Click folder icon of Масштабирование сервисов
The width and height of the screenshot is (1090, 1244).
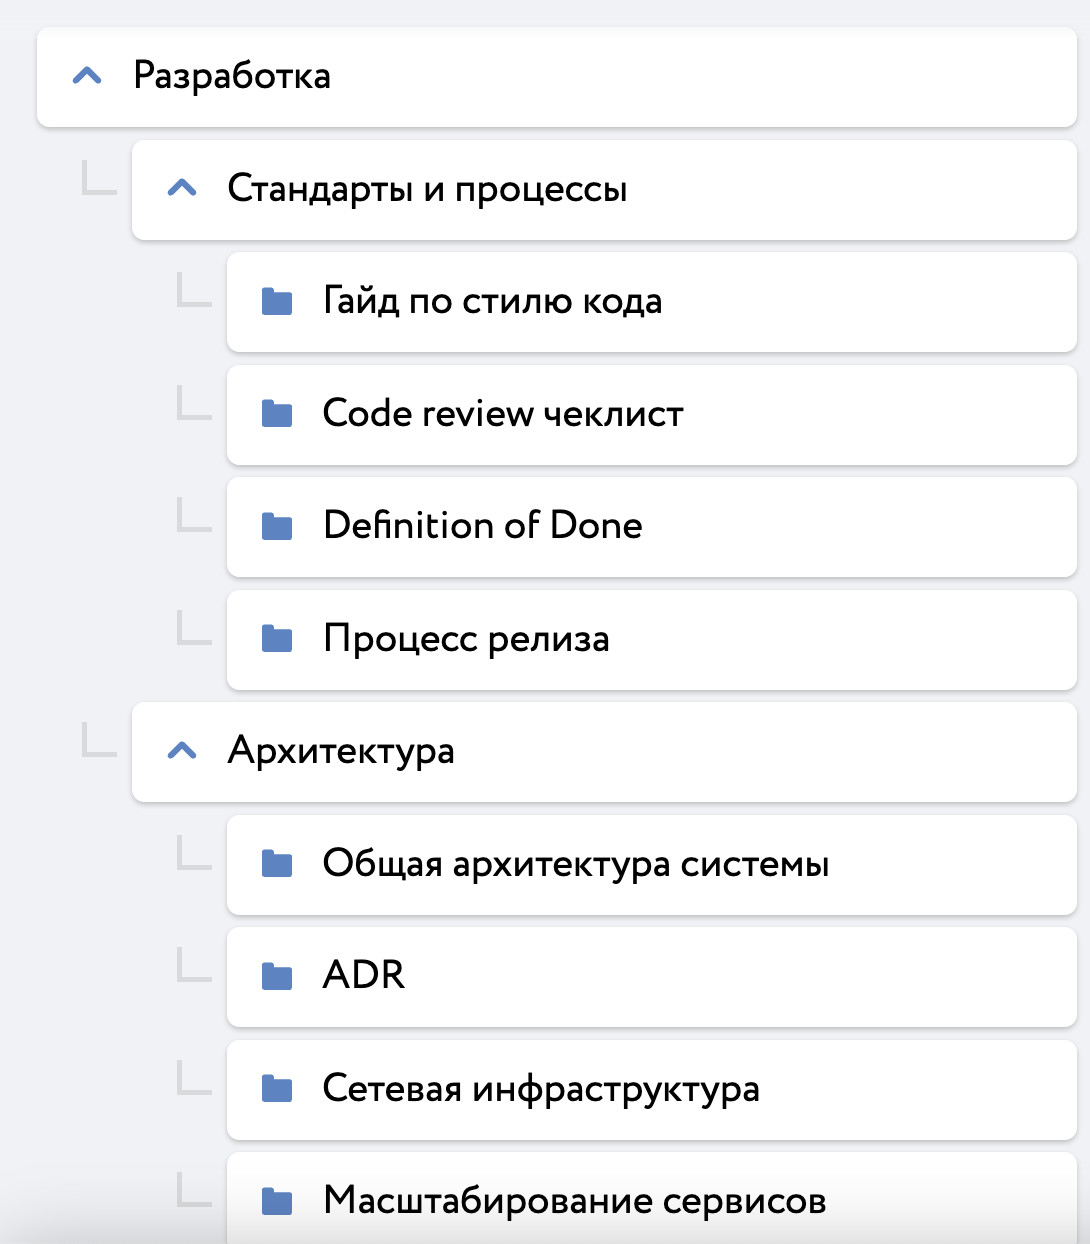coord(277,1201)
